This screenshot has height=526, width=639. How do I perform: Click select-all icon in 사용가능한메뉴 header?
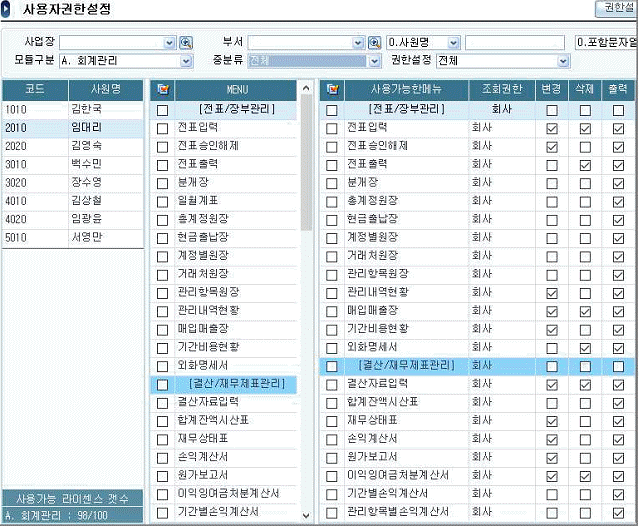click(x=332, y=90)
